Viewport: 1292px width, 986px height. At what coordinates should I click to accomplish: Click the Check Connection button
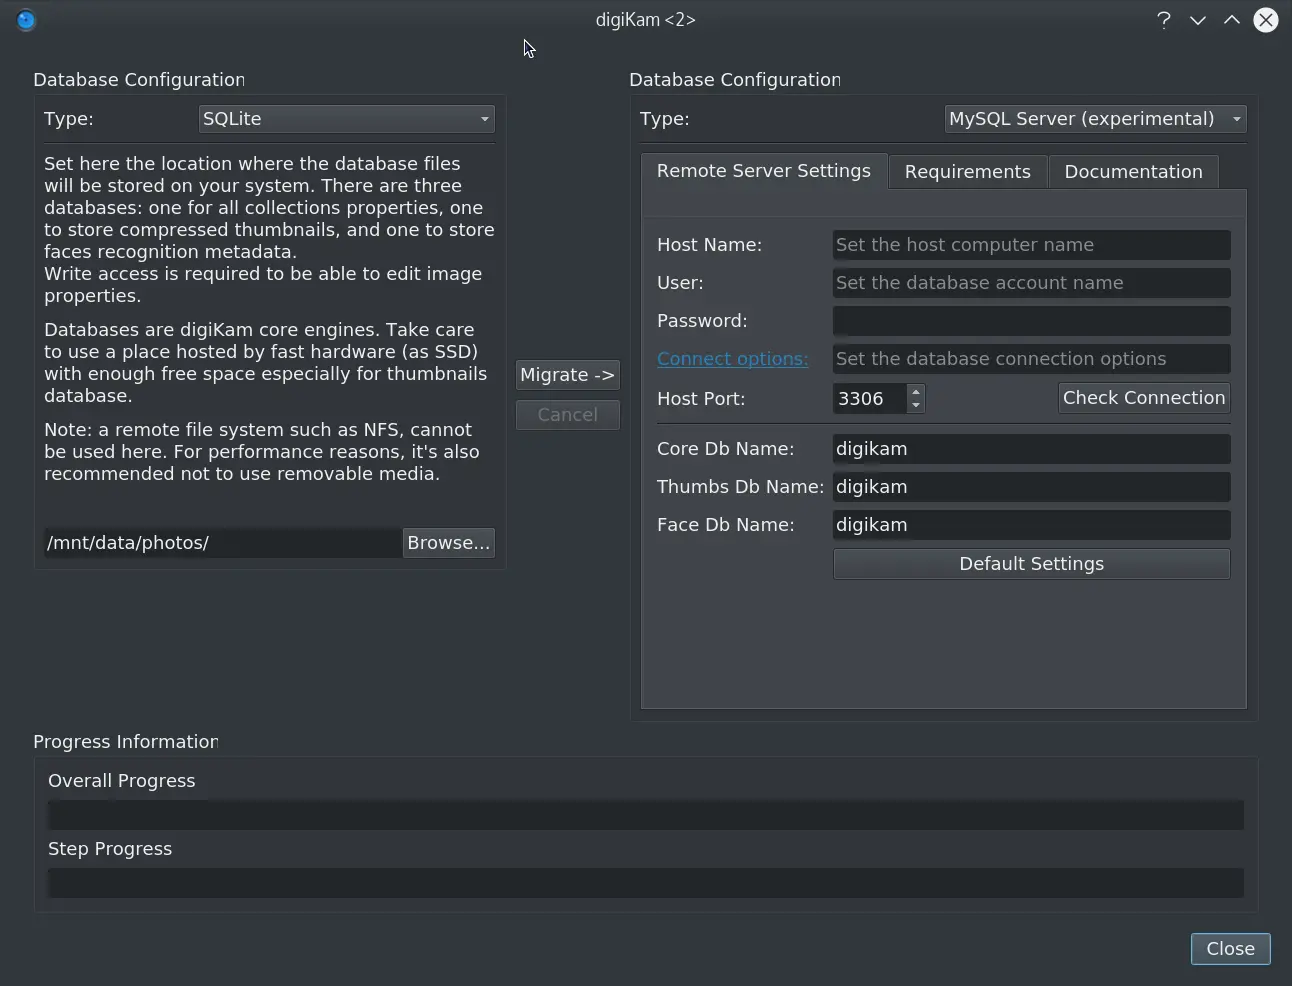(x=1144, y=398)
